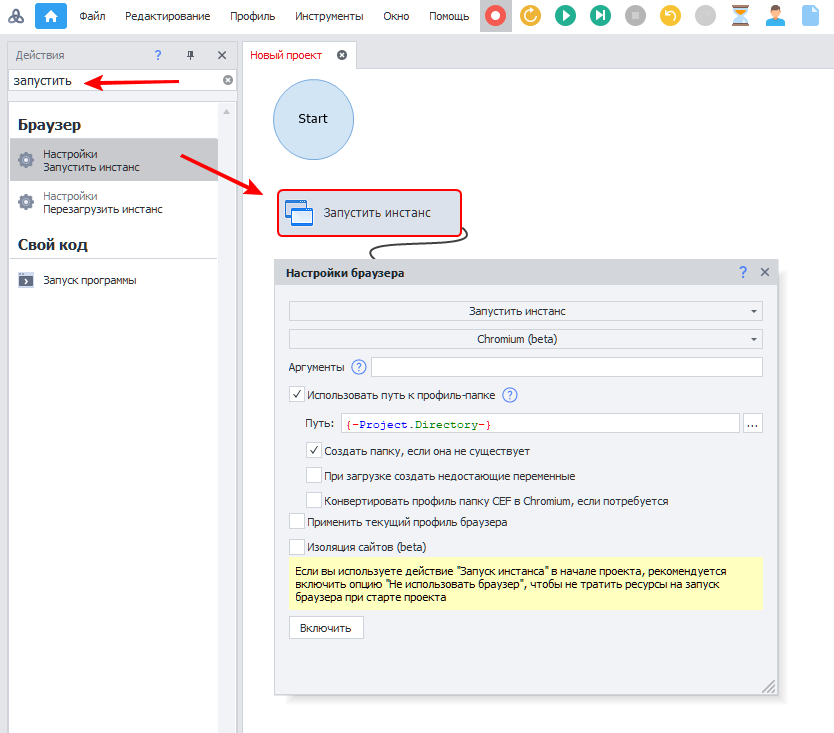
Task: Enable Изоляция сайтов (beta) checkbox
Action: [297, 546]
